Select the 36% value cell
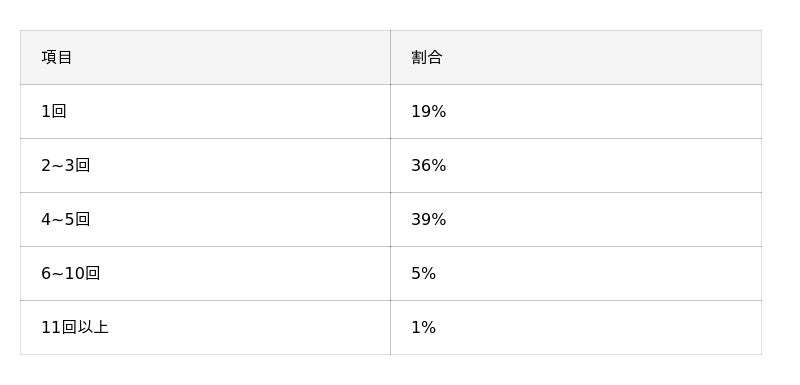 click(576, 165)
